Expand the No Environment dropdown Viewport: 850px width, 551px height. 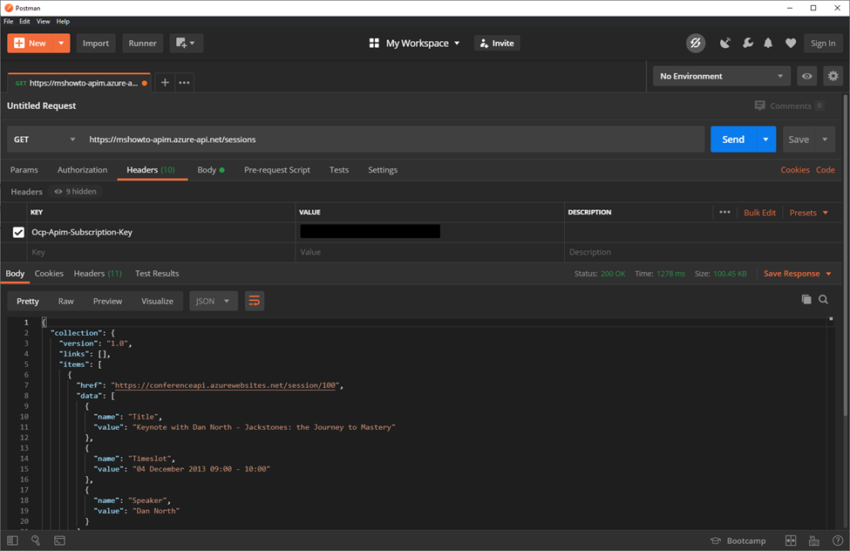coord(721,76)
